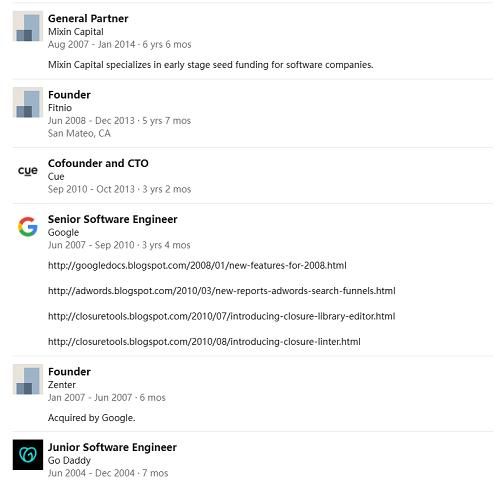Screen dimensions: 500x484
Task: Open the adwords search-funnels blog URL
Action: 222,291
